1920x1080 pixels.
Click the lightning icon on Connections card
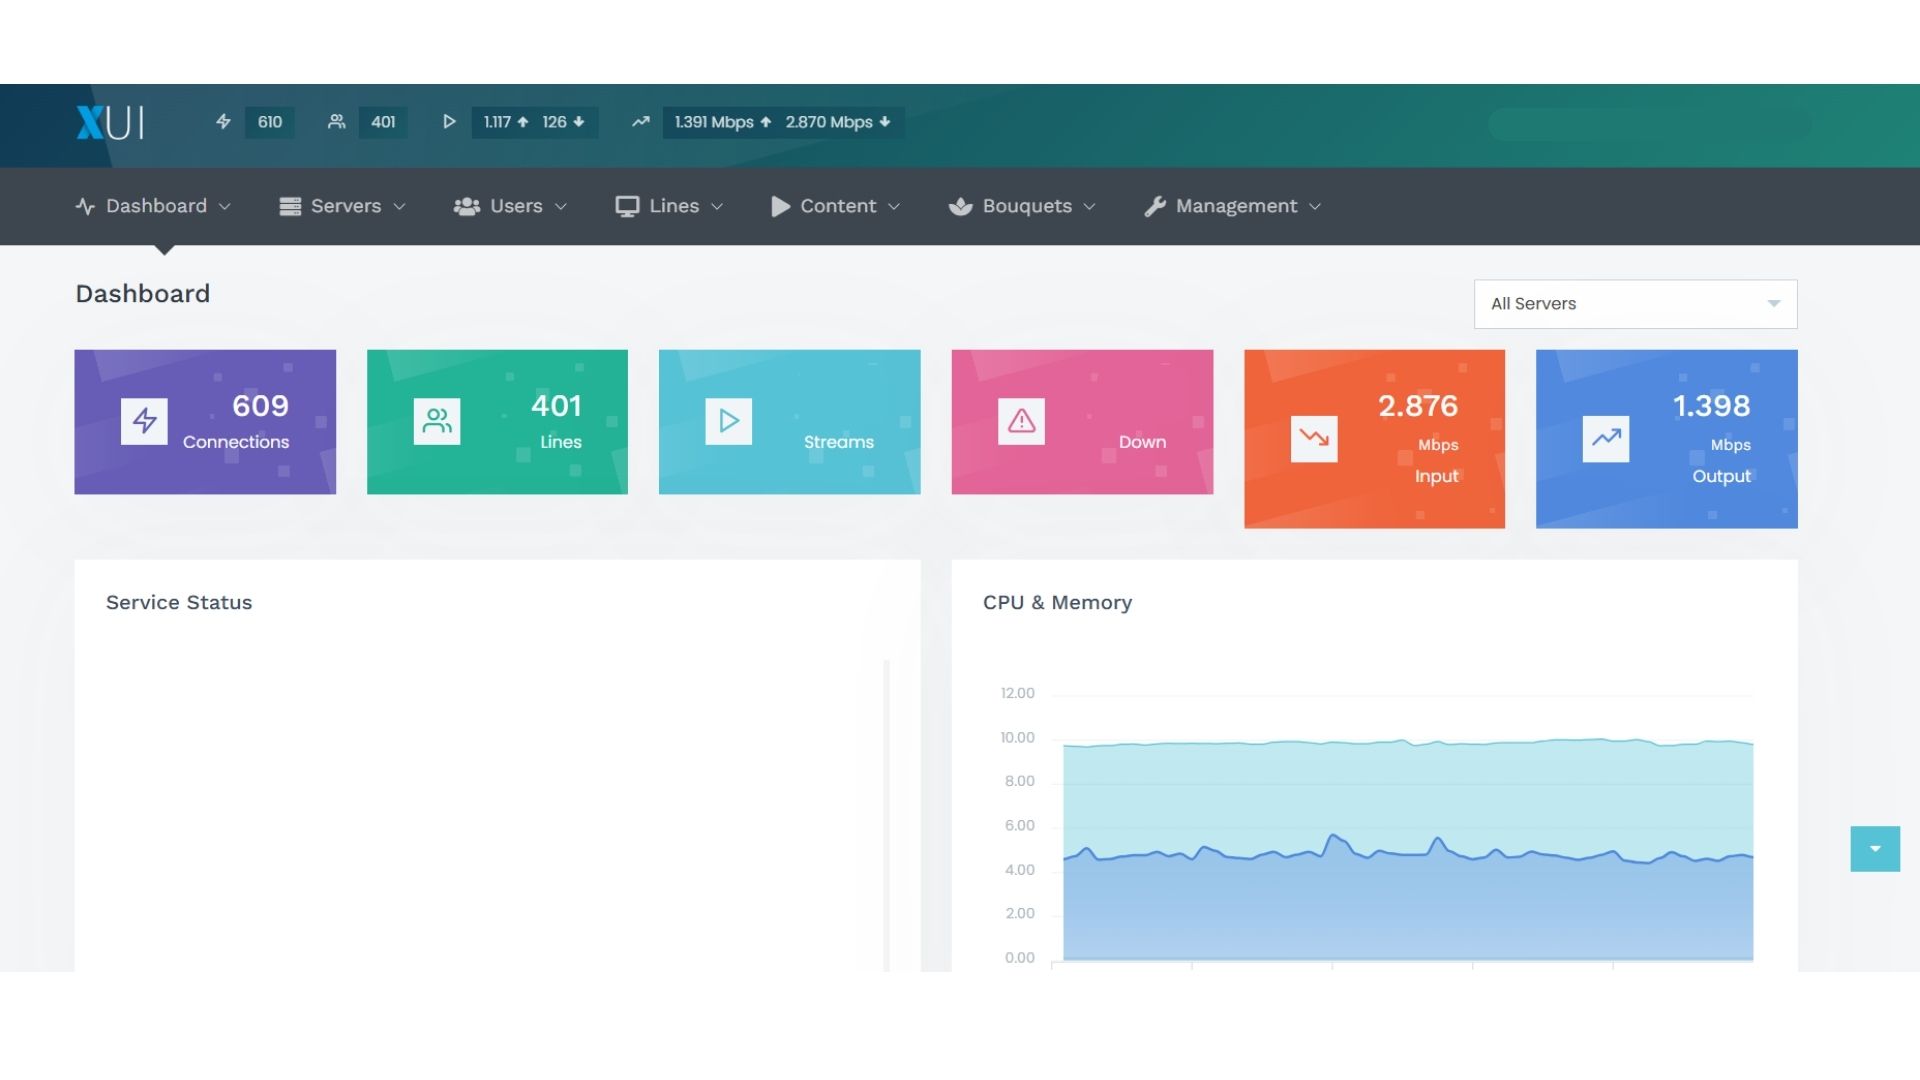[144, 421]
